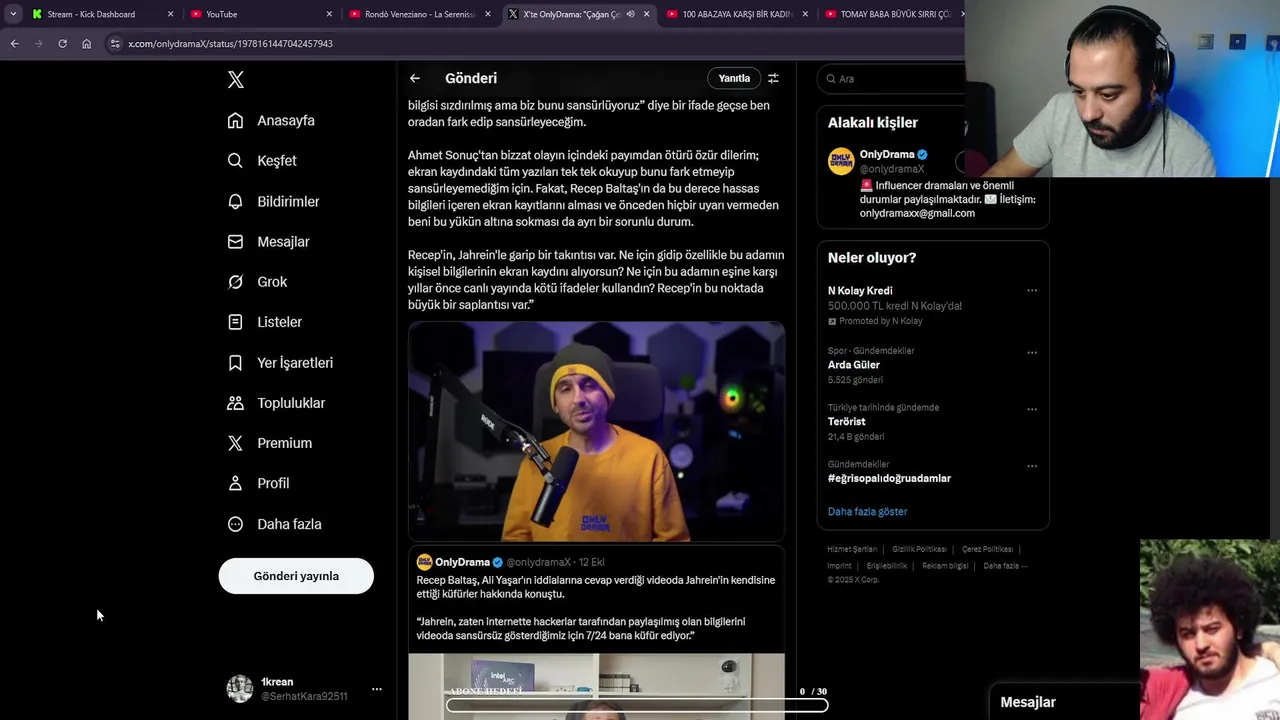1280x720 pixels.
Task: Open Premium X icon
Action: point(235,443)
